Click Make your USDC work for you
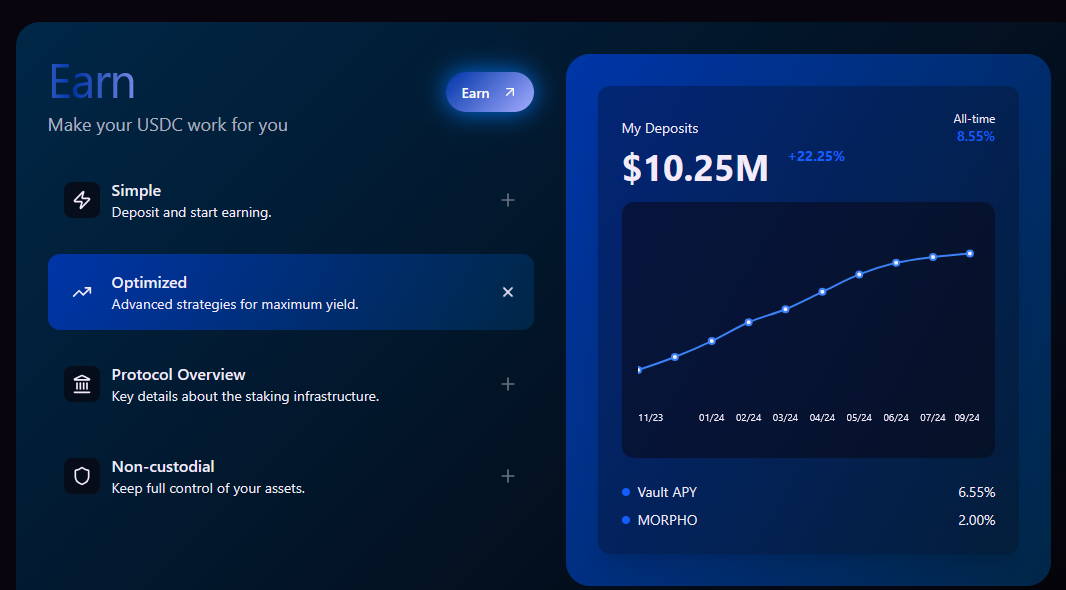The width and height of the screenshot is (1066, 590). [168, 125]
